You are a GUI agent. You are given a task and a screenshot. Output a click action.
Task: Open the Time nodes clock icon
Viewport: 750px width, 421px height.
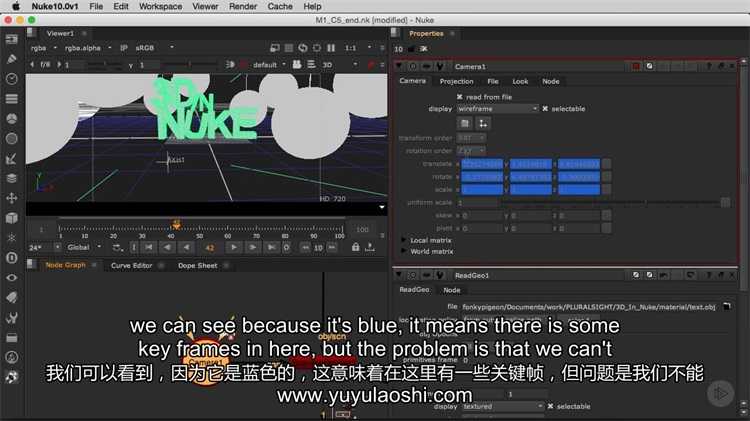11,79
